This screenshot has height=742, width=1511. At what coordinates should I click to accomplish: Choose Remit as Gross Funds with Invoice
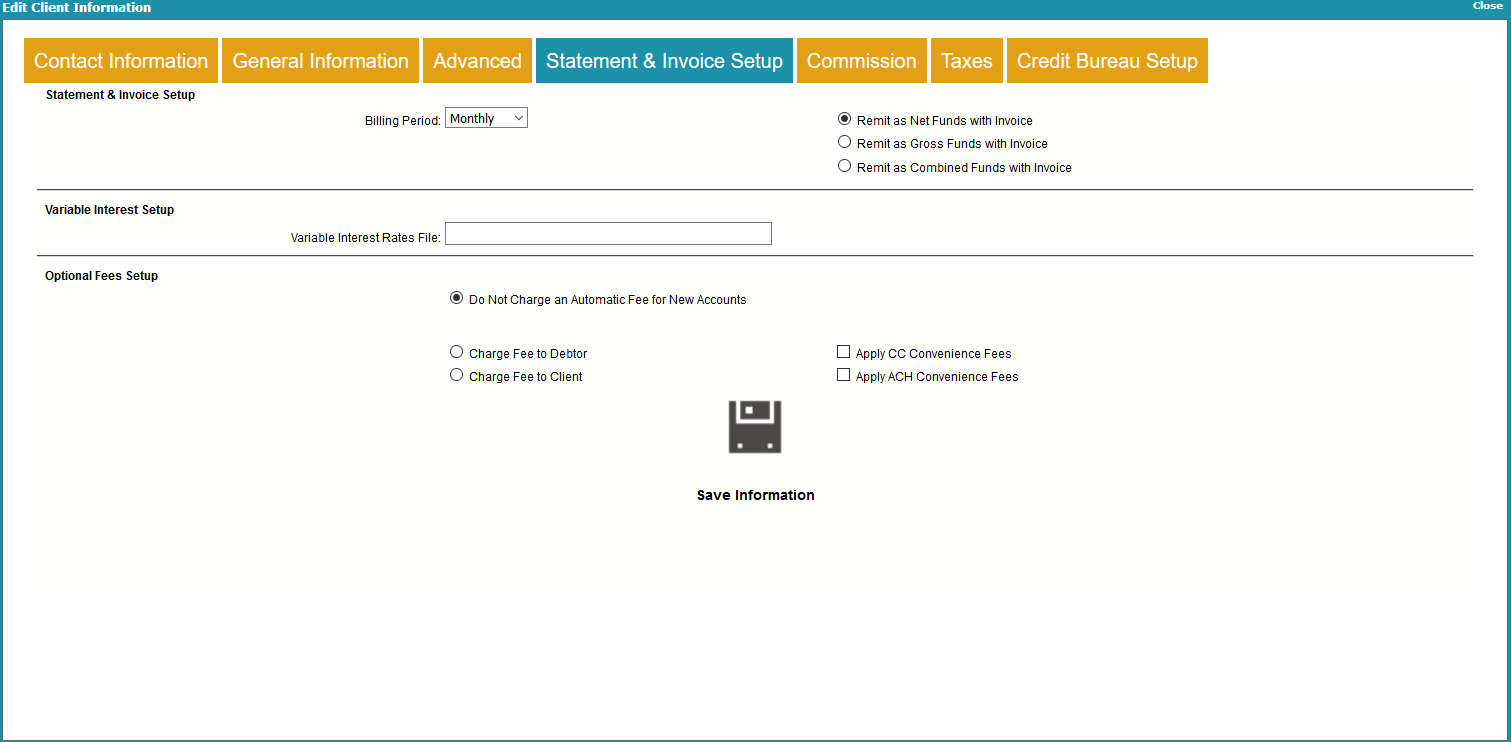coord(844,142)
